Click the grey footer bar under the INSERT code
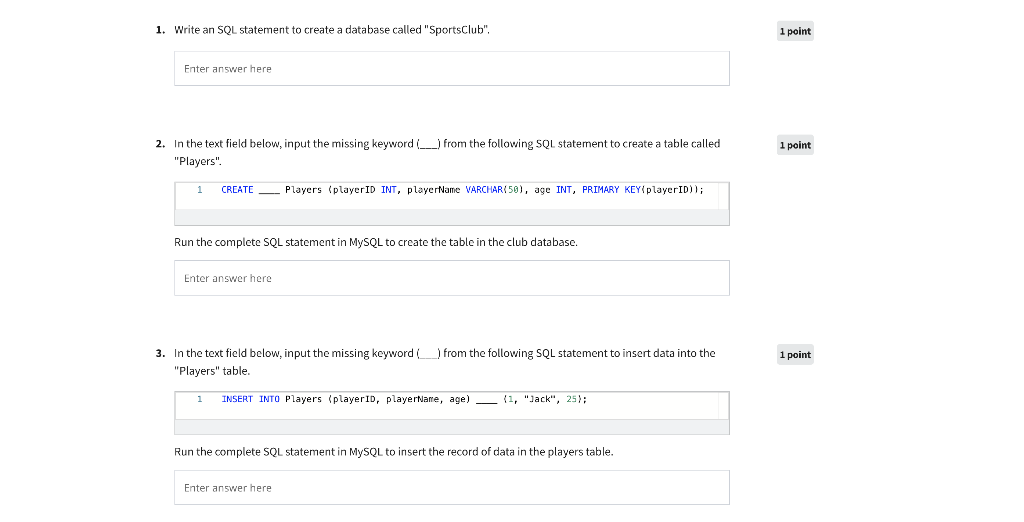 click(x=451, y=427)
